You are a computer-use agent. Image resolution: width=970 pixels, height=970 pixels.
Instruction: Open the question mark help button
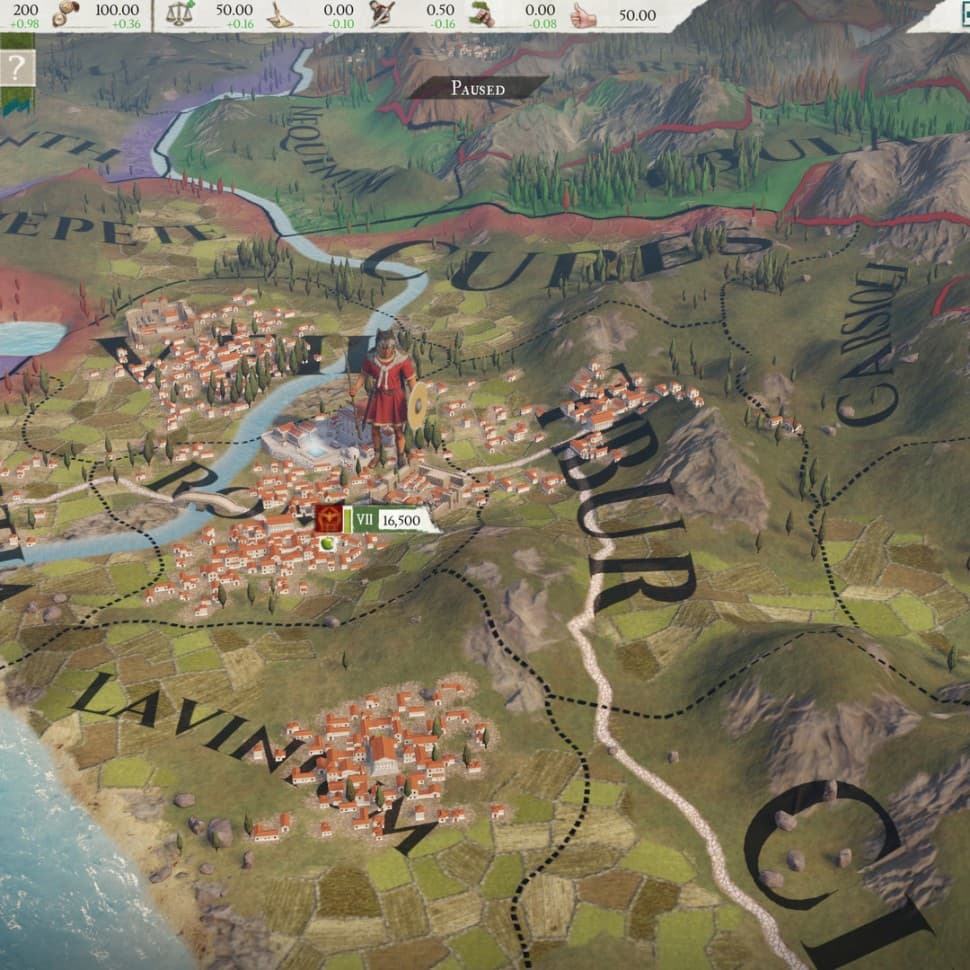coord(17,68)
